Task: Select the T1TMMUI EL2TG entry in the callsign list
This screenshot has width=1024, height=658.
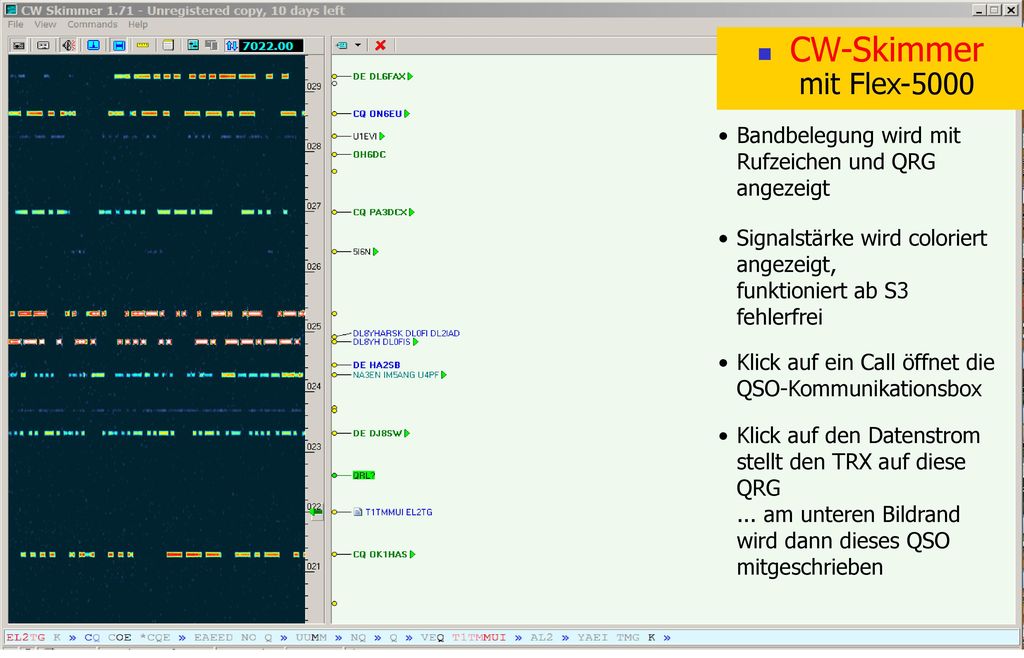Action: tap(398, 512)
